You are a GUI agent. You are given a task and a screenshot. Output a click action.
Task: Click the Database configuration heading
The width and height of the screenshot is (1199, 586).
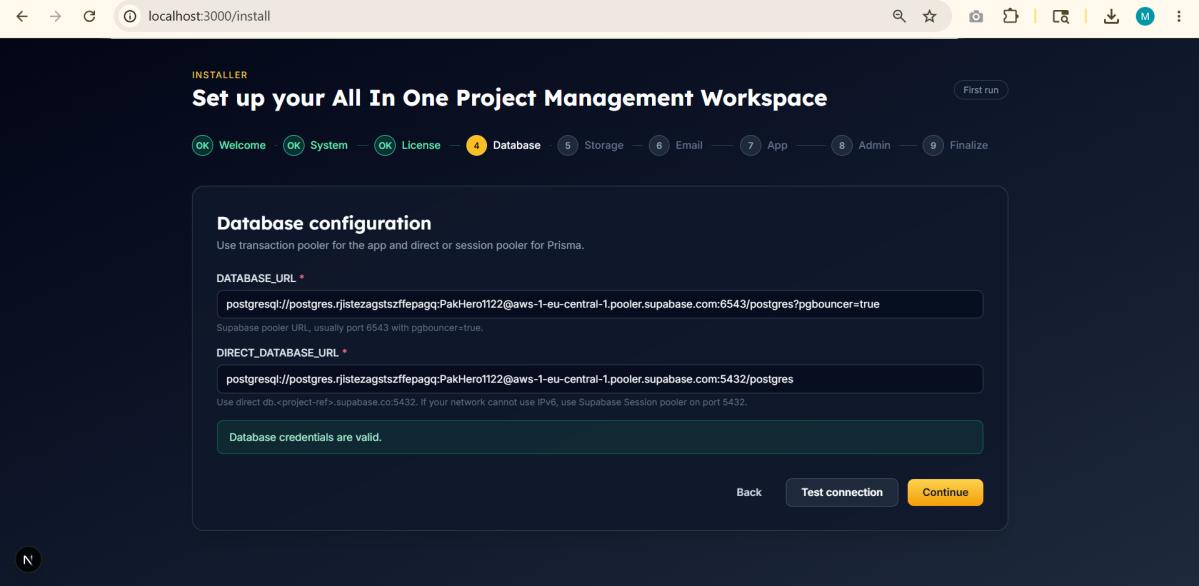324,223
